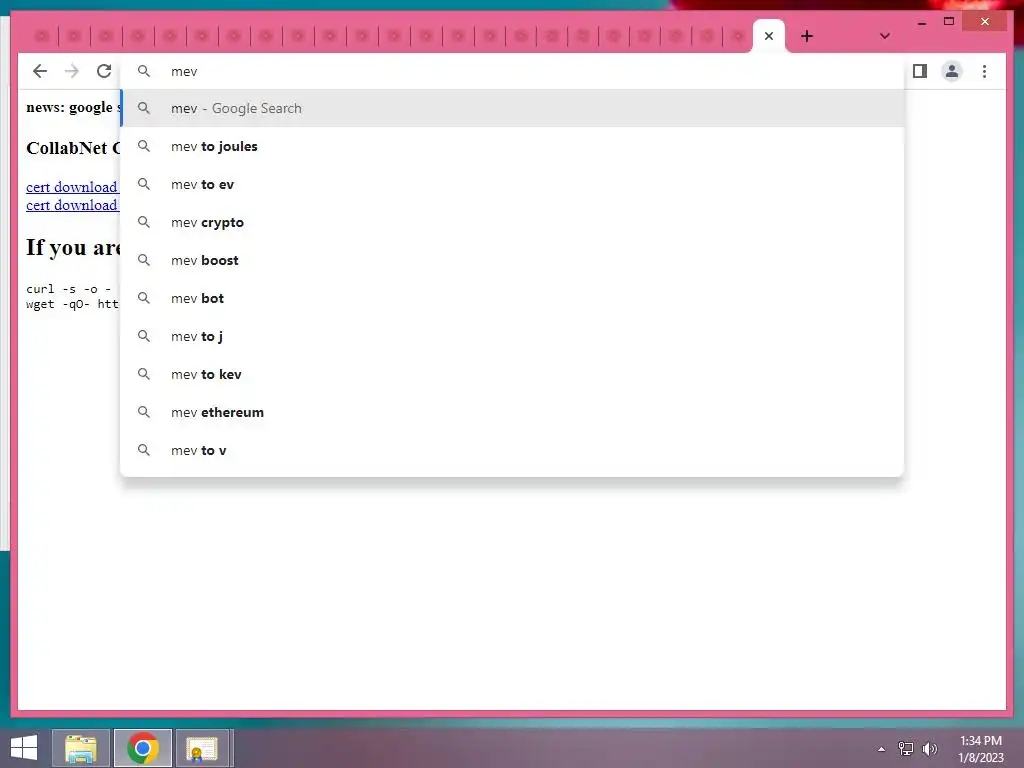Click the Chrome taskbar icon
This screenshot has width=1024, height=768.
click(142, 748)
